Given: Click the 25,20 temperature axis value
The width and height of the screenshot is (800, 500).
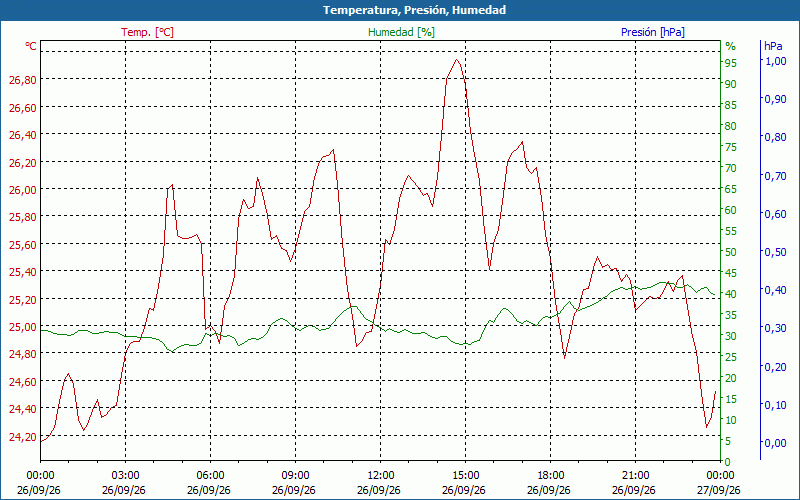Looking at the screenshot, I should click(23, 299).
